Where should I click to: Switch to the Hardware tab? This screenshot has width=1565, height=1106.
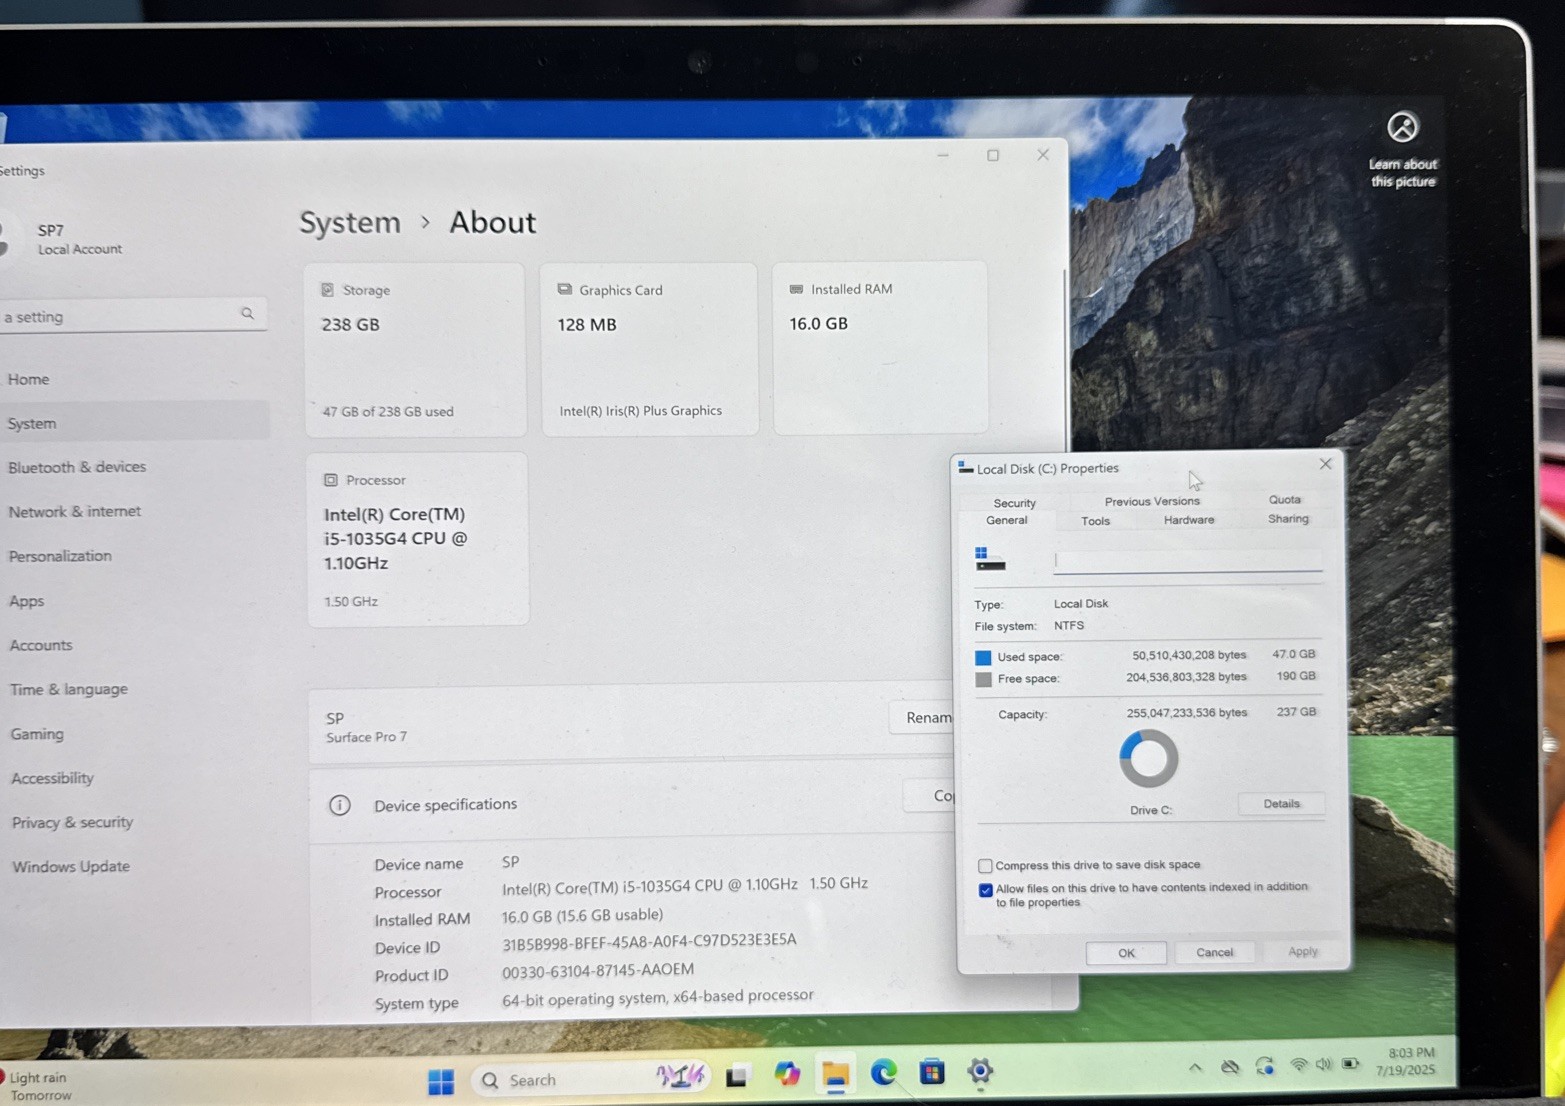tap(1189, 520)
